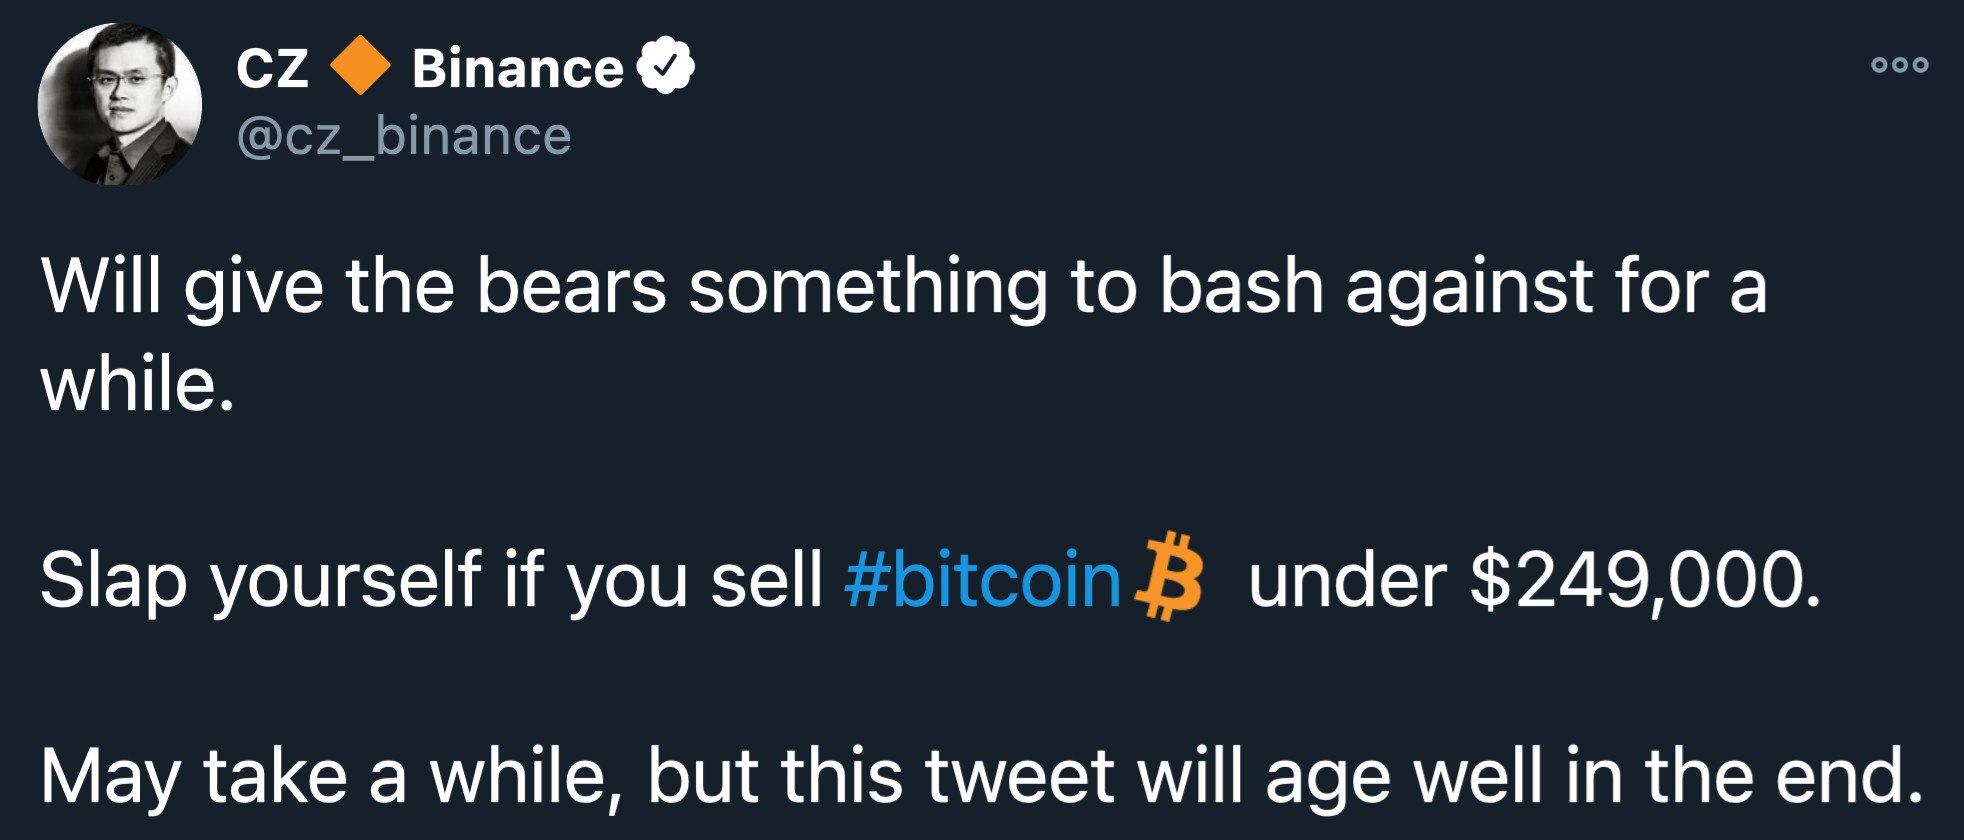Click the word "tweet" in the last sentence

pos(1020,777)
